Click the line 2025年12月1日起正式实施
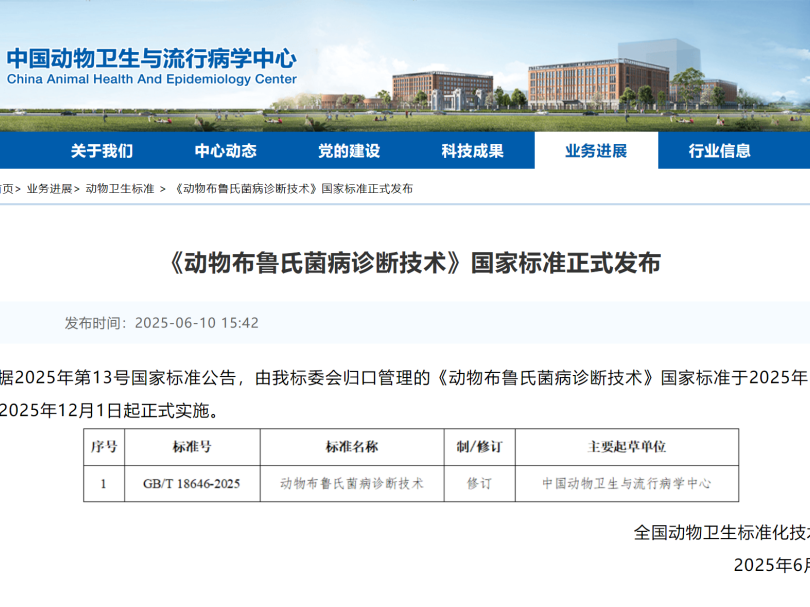The height and width of the screenshot is (607, 810). click(109, 411)
